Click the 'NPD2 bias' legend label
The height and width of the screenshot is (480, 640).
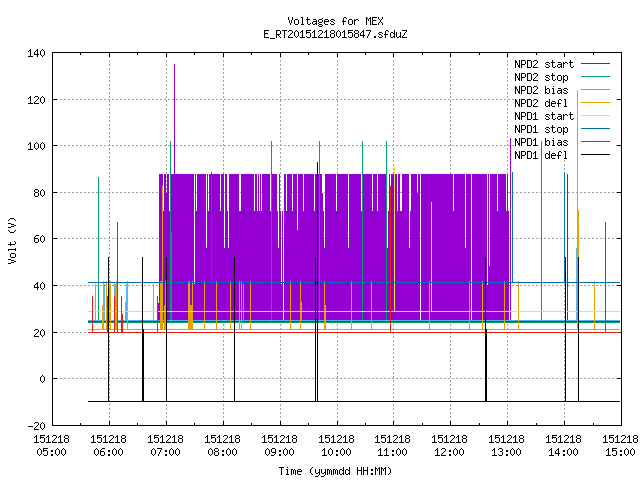[x=541, y=90]
